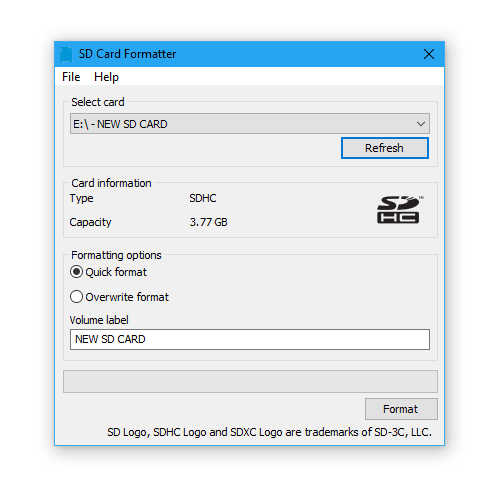
Task: Click the 3.77 GB capacity value
Action: click(209, 222)
